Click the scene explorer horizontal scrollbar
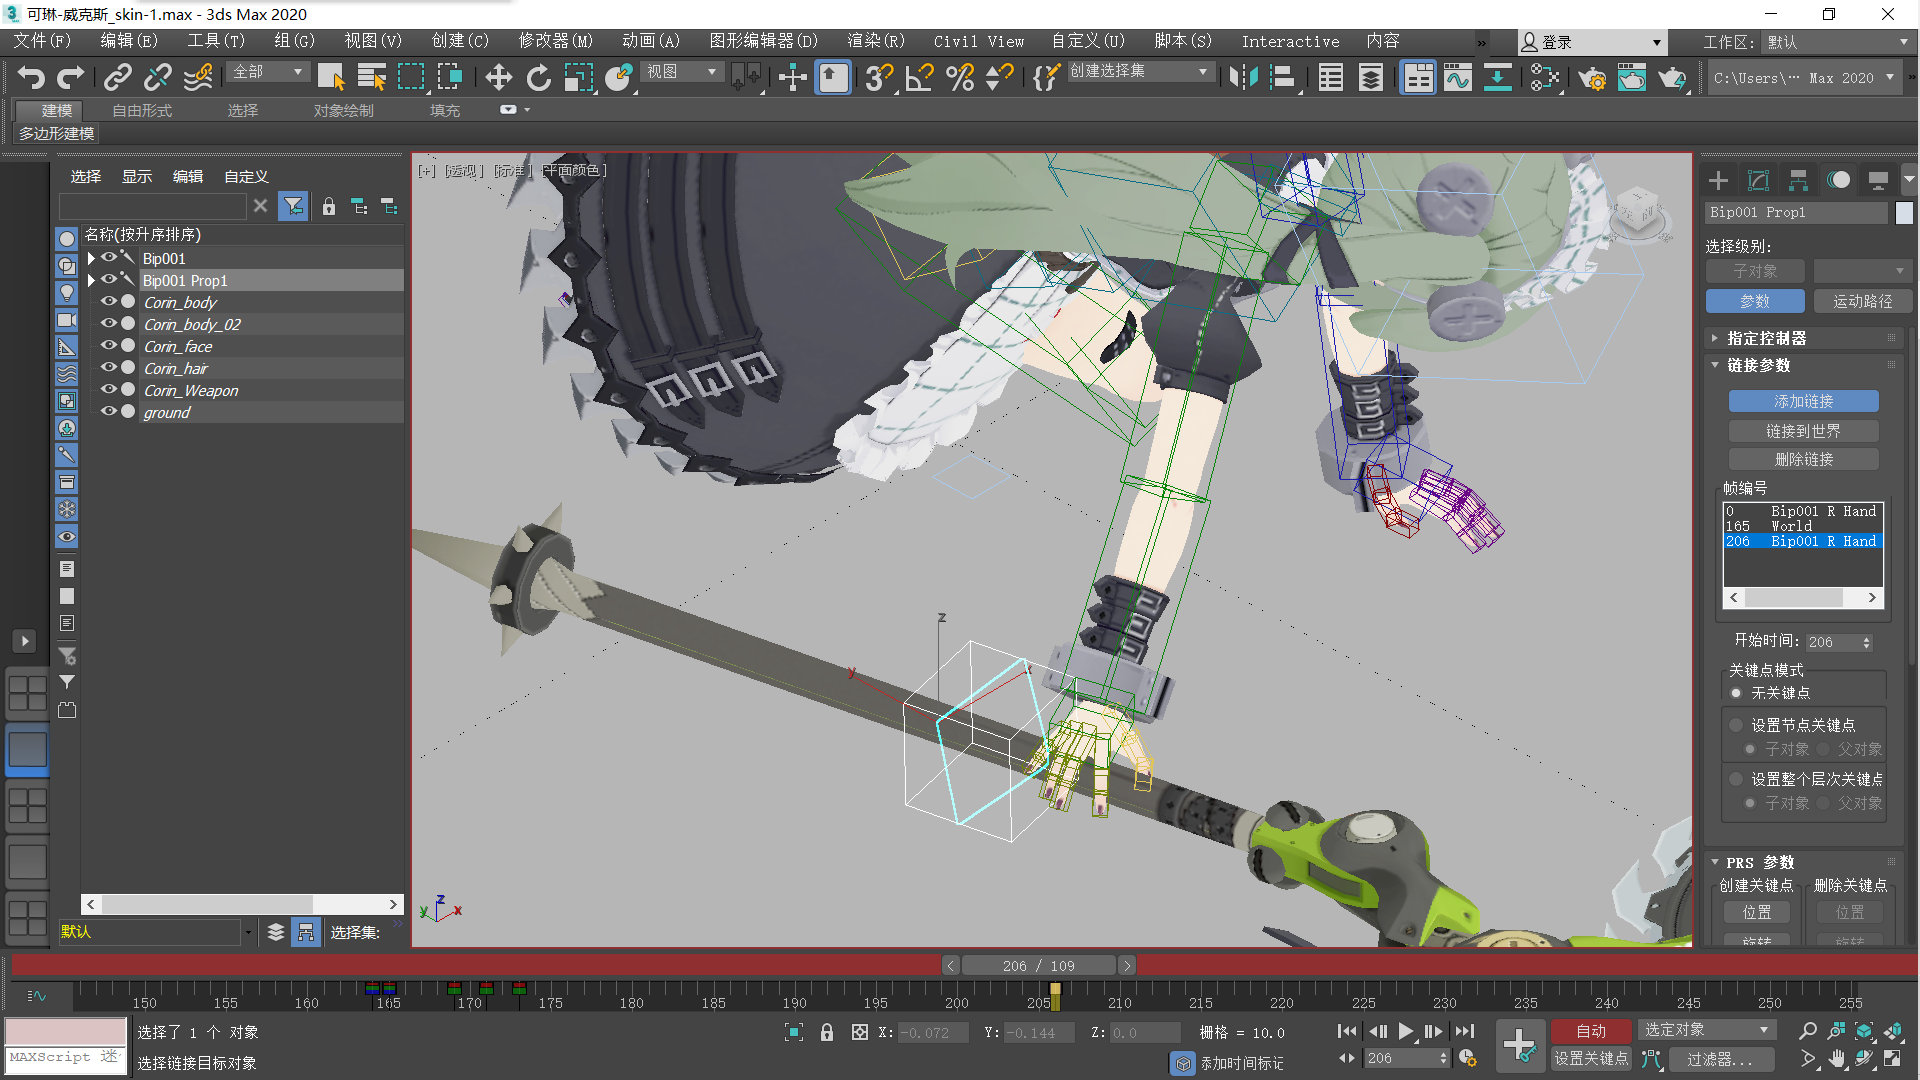Image resolution: width=1920 pixels, height=1080 pixels. tap(242, 904)
